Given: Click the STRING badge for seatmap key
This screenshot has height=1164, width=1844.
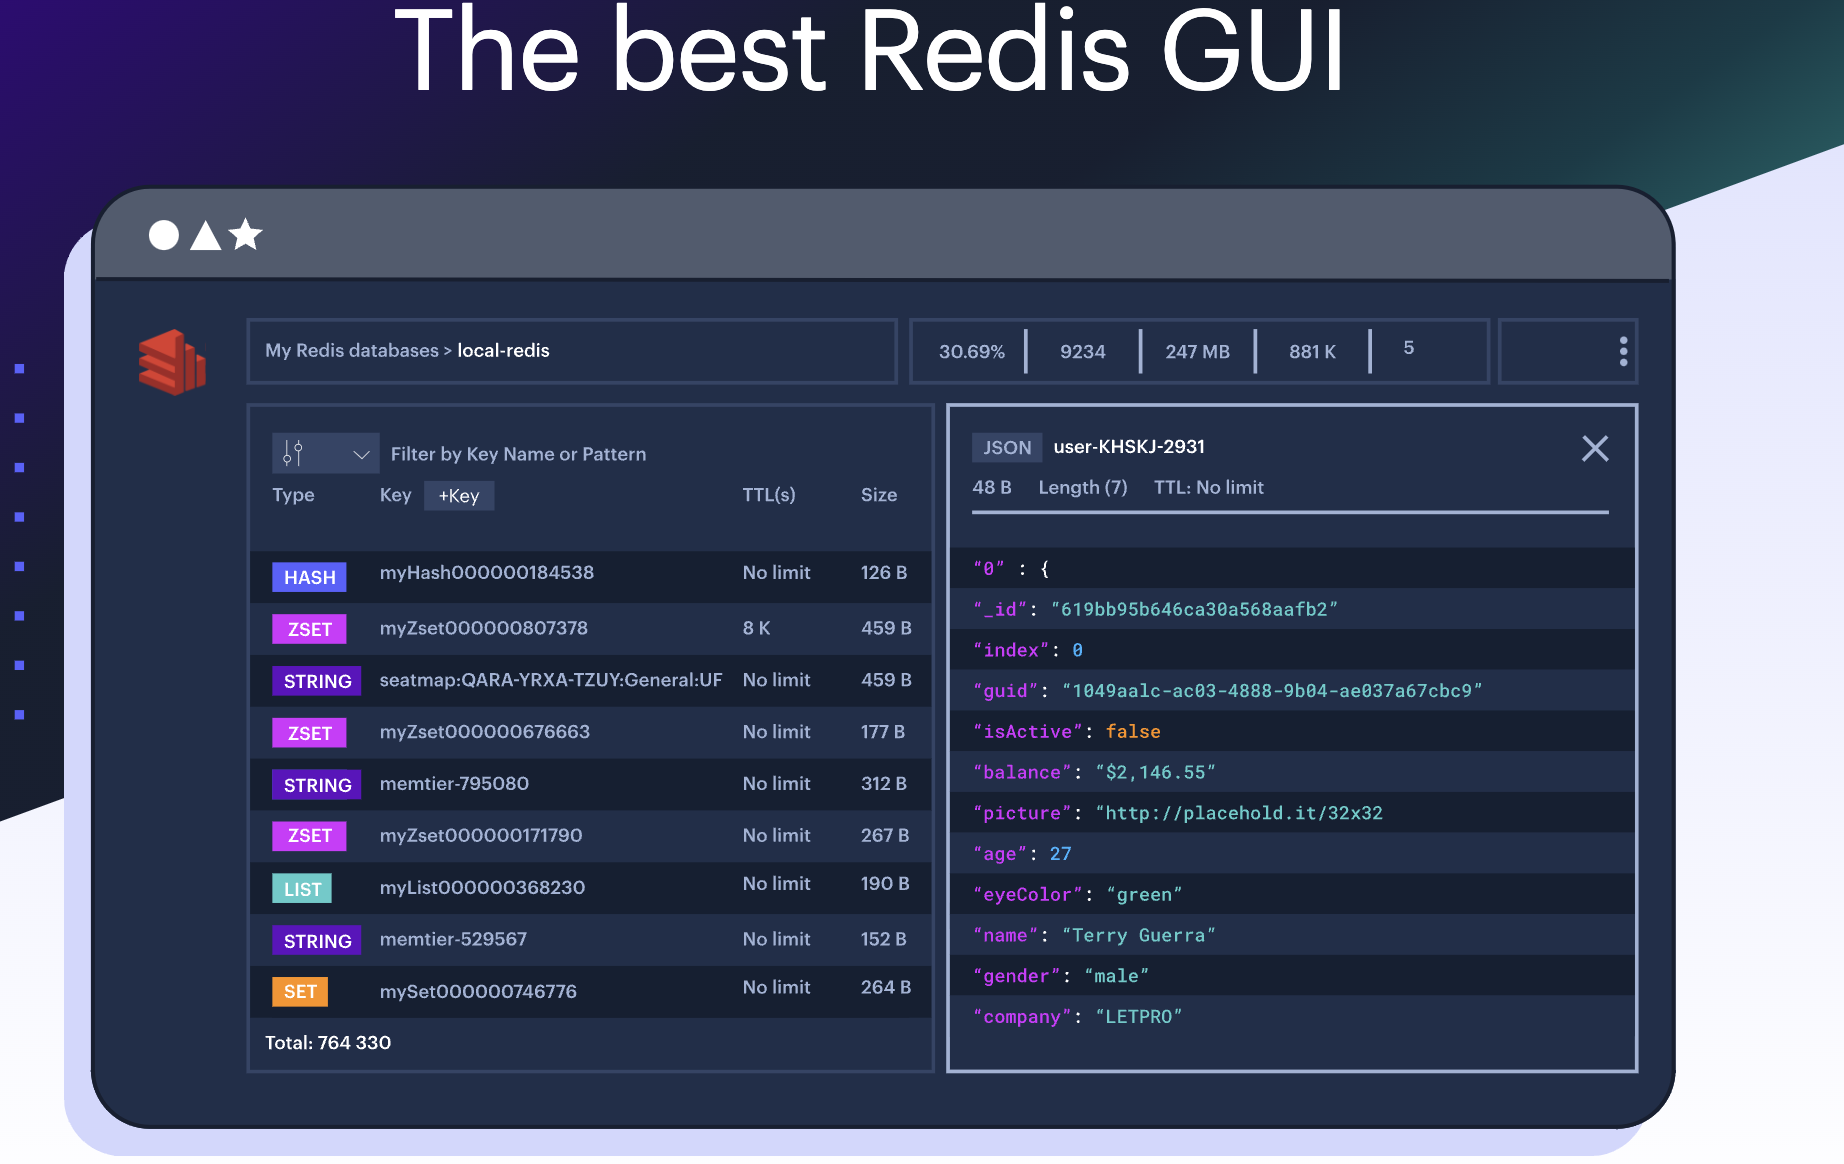Looking at the screenshot, I should [317, 681].
